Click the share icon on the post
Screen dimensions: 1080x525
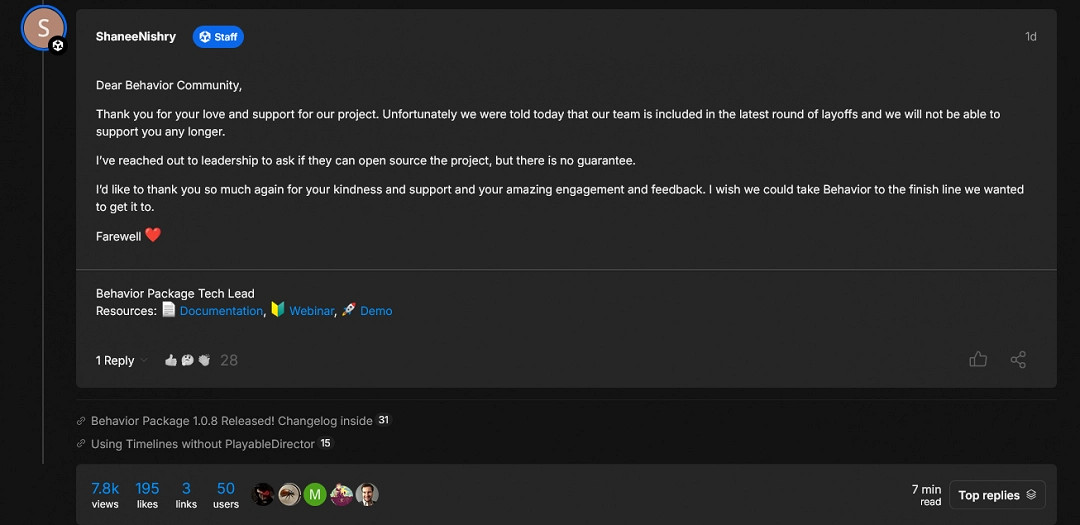coord(1018,360)
